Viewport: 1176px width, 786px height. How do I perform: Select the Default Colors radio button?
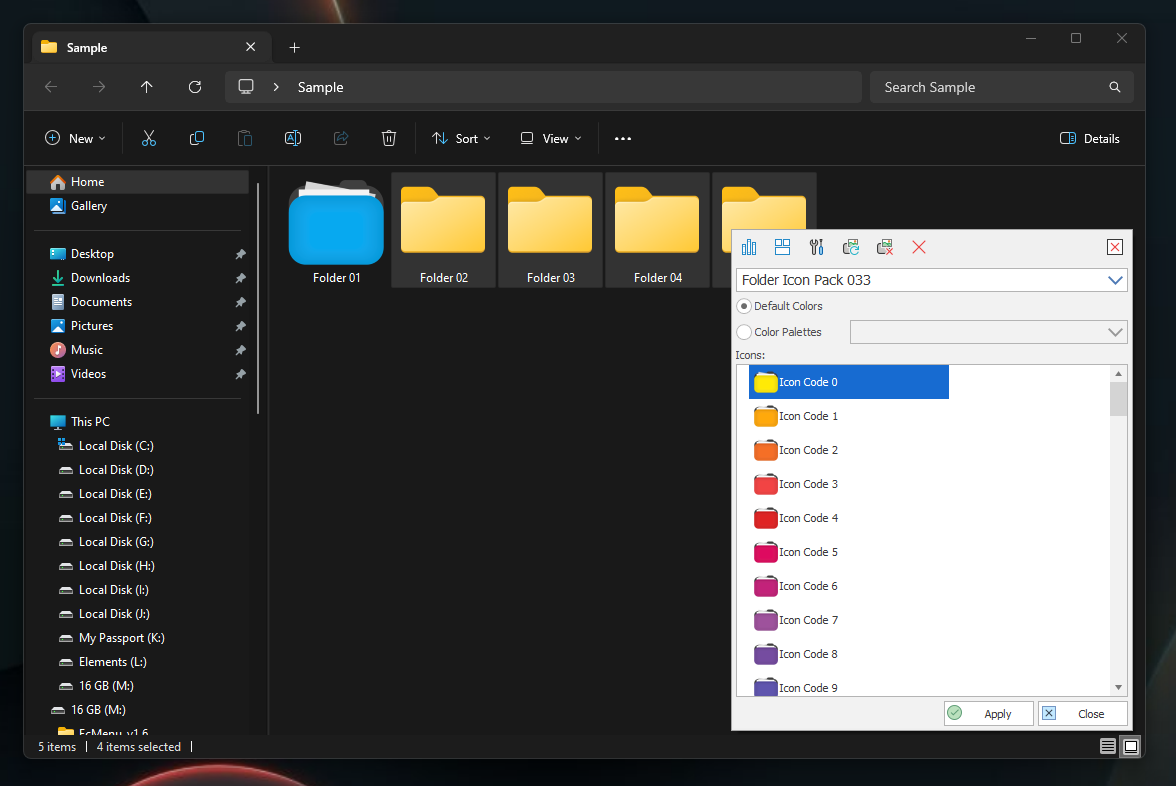point(744,306)
